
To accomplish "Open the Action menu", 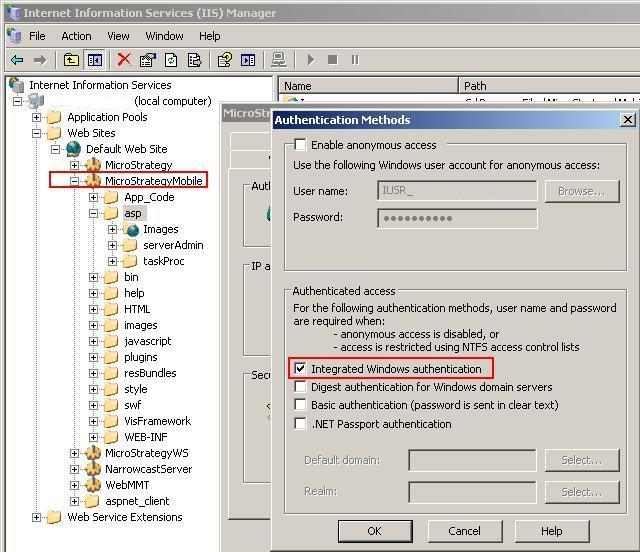I will (x=76, y=36).
